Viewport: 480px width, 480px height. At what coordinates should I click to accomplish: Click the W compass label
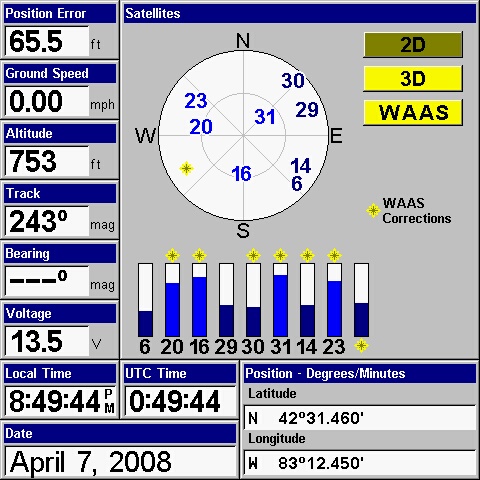pyautogui.click(x=145, y=136)
